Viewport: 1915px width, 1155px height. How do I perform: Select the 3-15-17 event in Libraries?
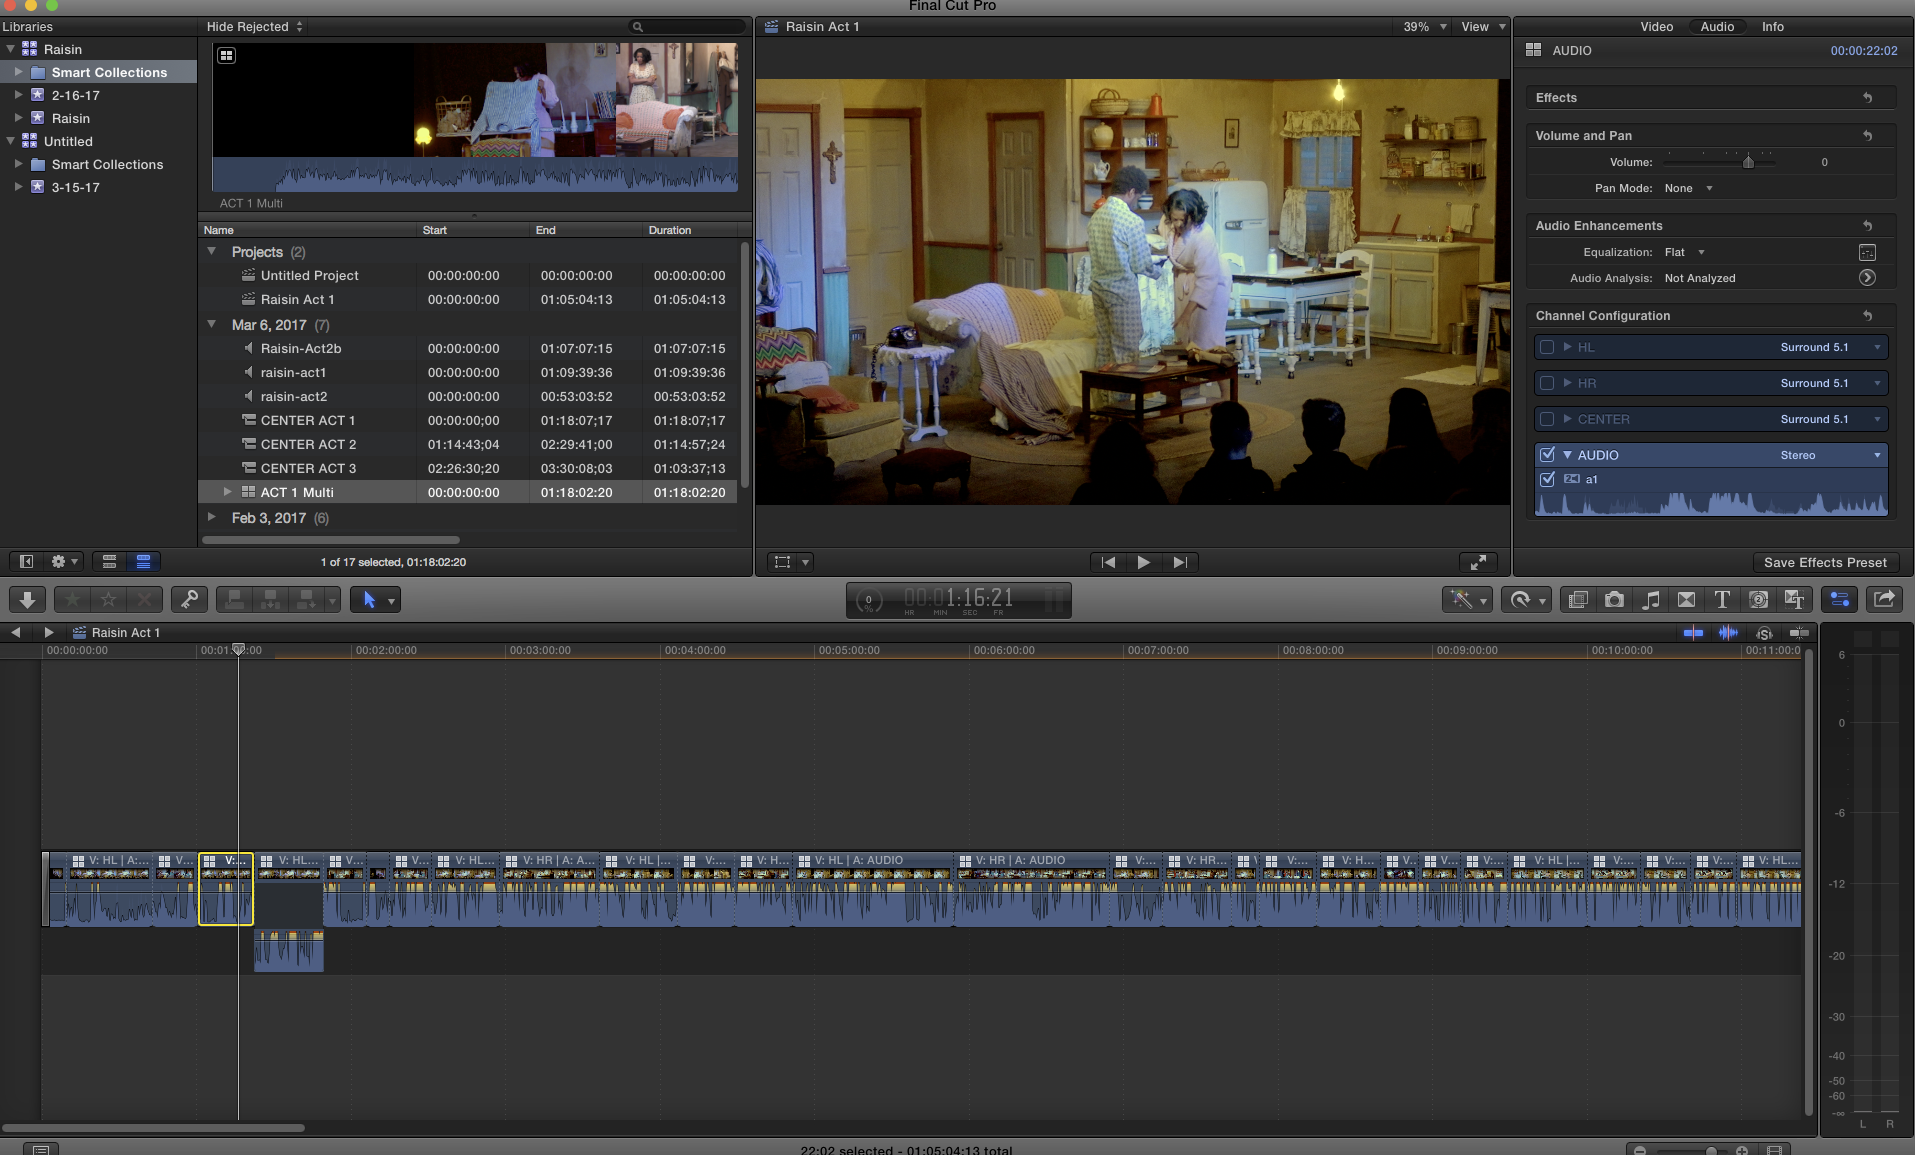(x=75, y=187)
